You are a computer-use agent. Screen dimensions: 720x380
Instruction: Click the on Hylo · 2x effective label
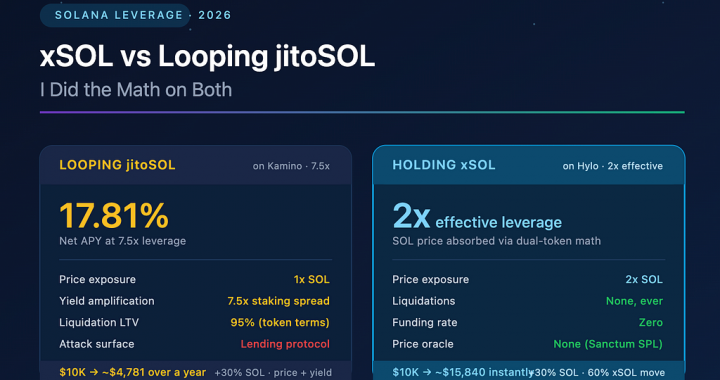coord(613,166)
